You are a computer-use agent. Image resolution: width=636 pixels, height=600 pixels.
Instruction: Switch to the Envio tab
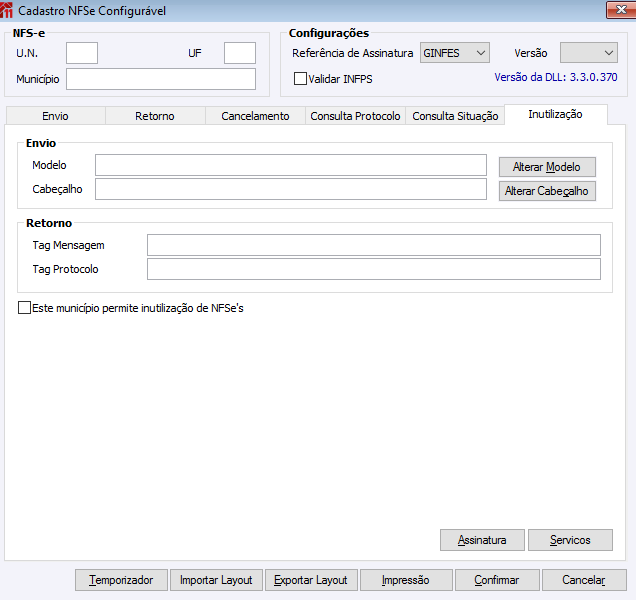pyautogui.click(x=56, y=116)
